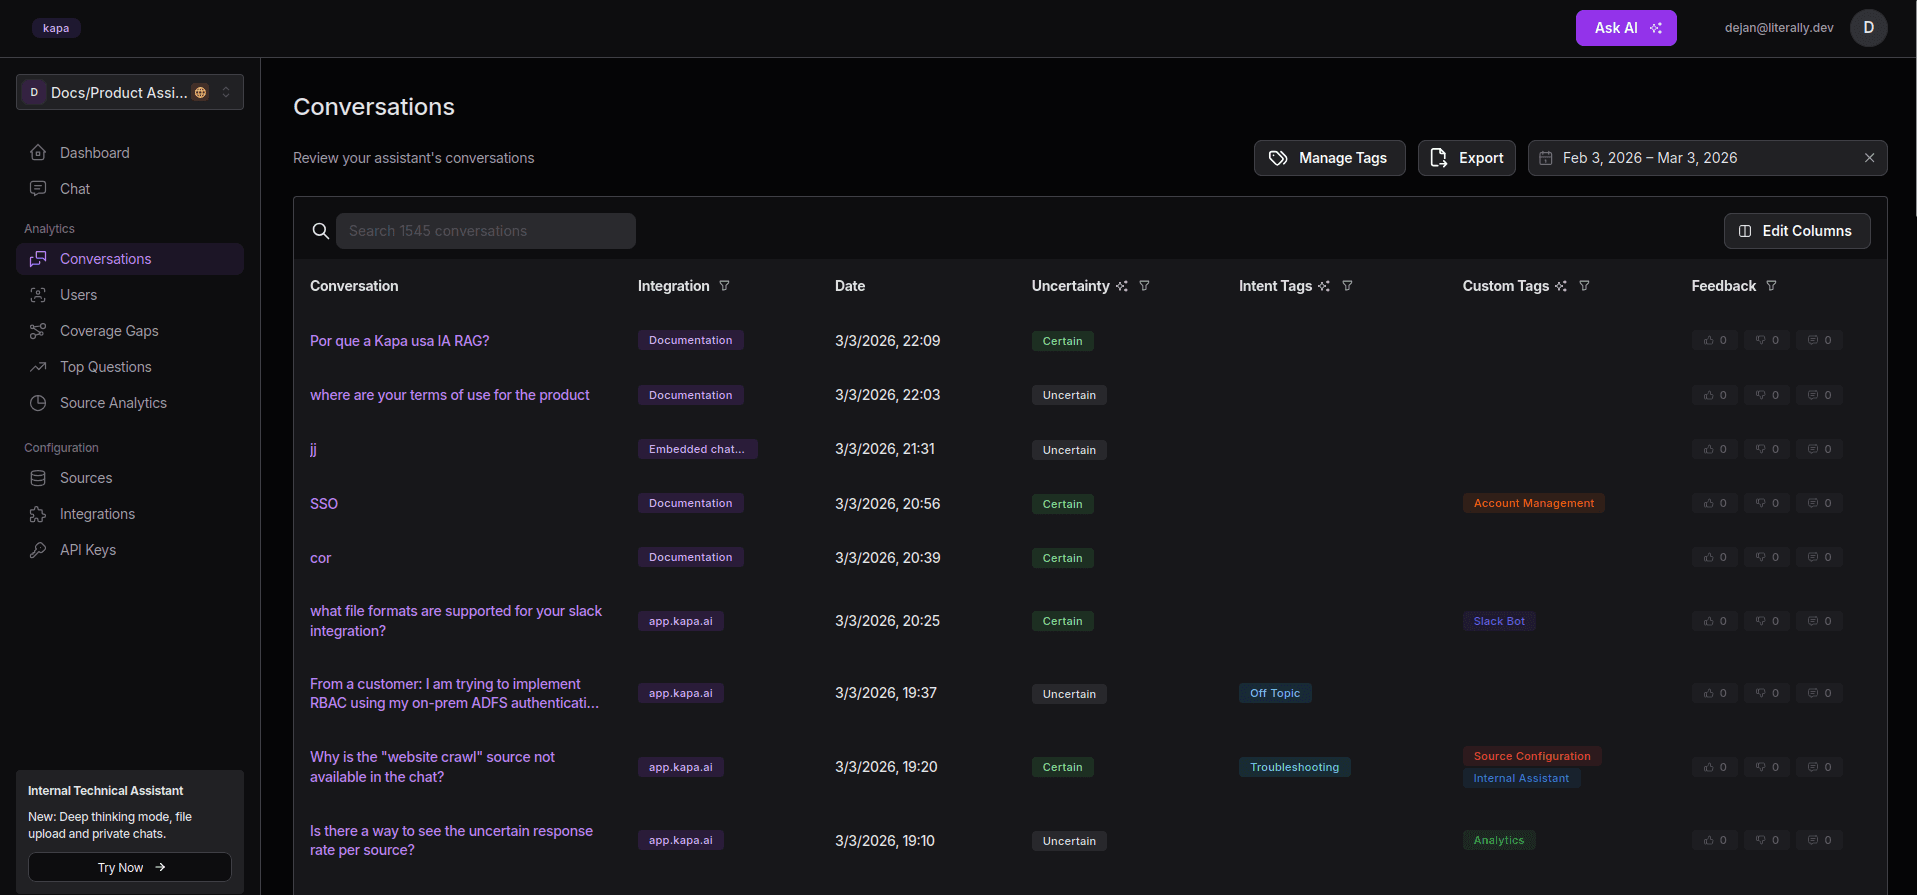This screenshot has height=895, width=1917.
Task: Click thumbs-down count in 'Por que' row
Action: click(1767, 340)
